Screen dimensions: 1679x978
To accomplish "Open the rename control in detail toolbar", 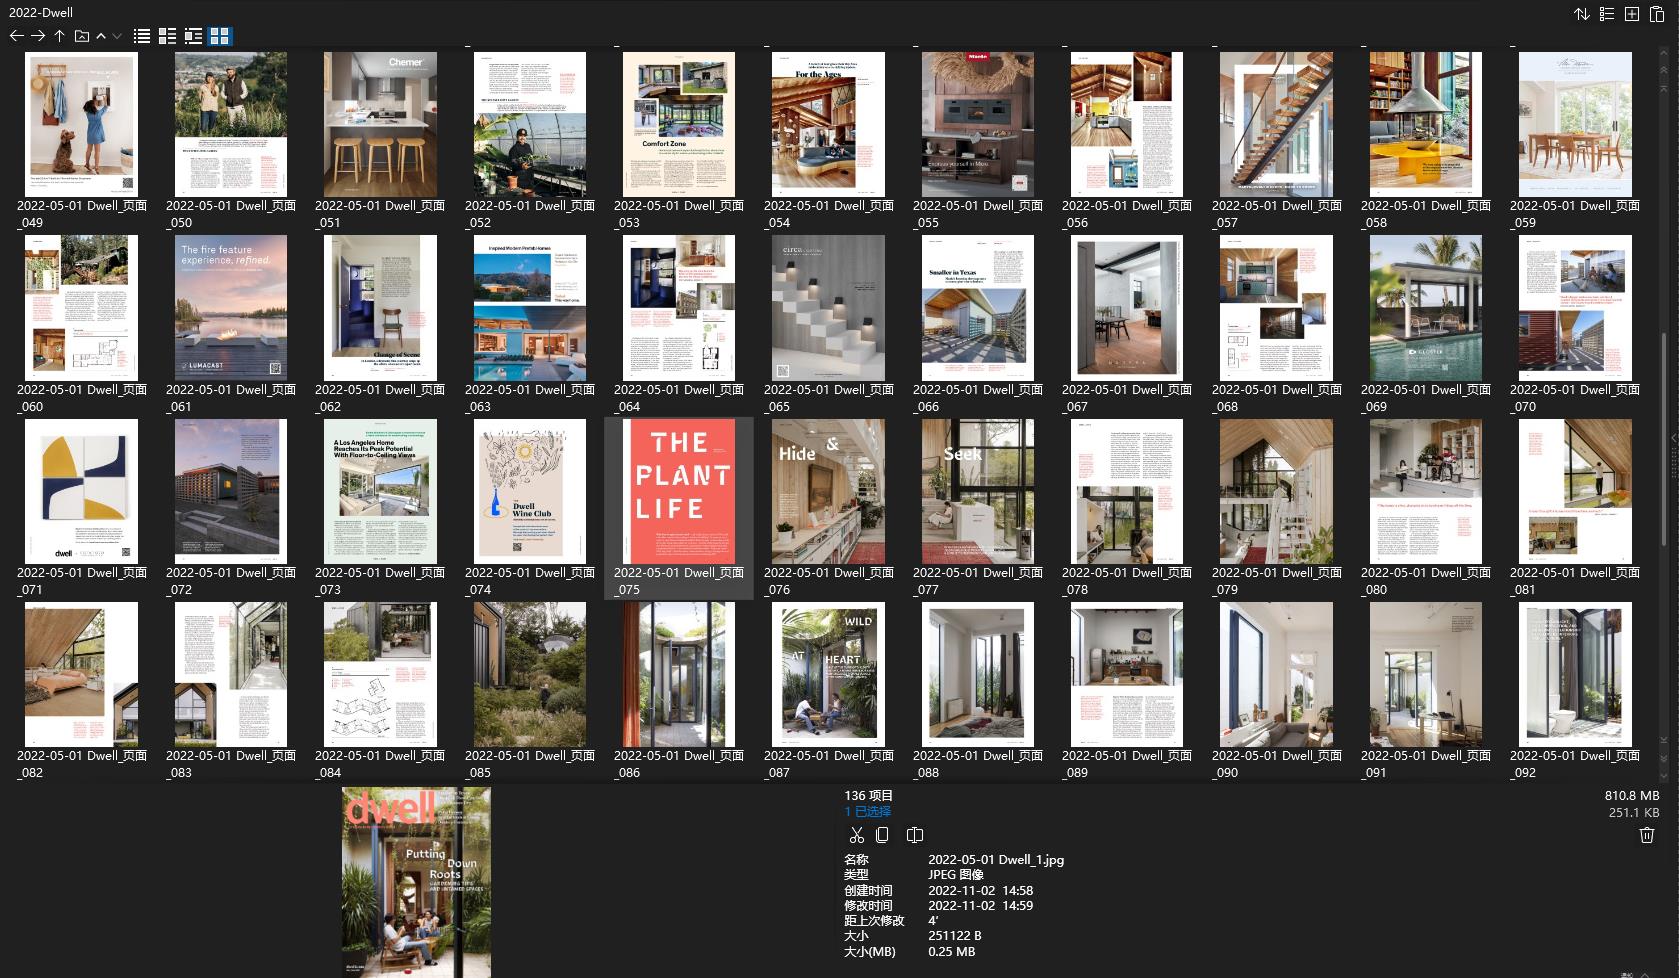I will coord(914,835).
